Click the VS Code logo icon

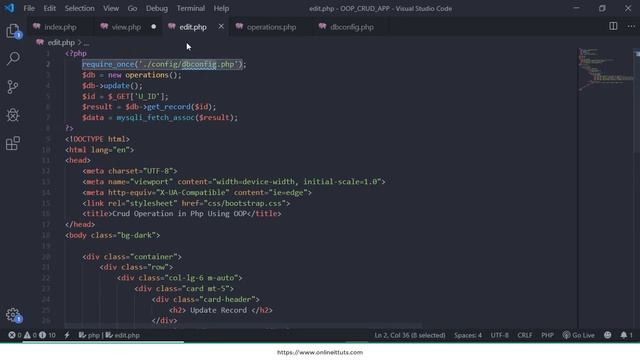click(x=9, y=8)
